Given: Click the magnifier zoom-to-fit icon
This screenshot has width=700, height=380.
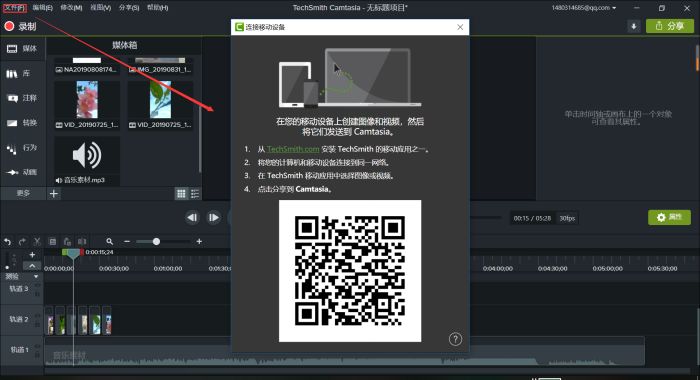Looking at the screenshot, I should coord(109,242).
